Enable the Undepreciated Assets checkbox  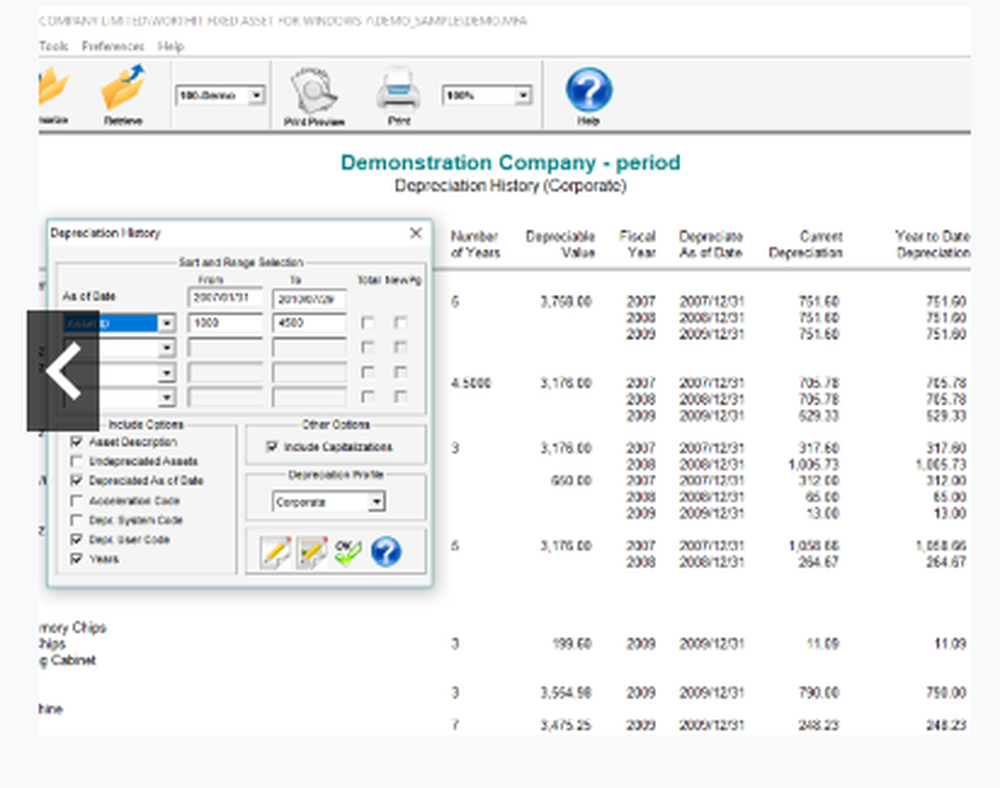(77, 462)
